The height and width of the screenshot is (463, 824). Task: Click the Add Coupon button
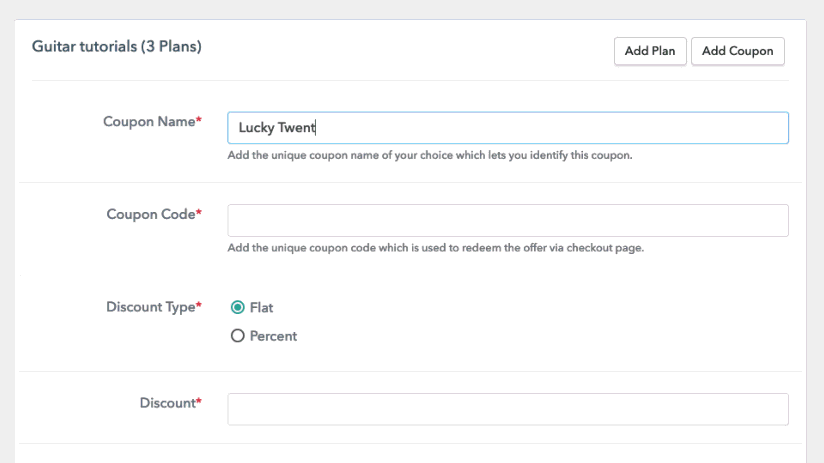tap(738, 51)
